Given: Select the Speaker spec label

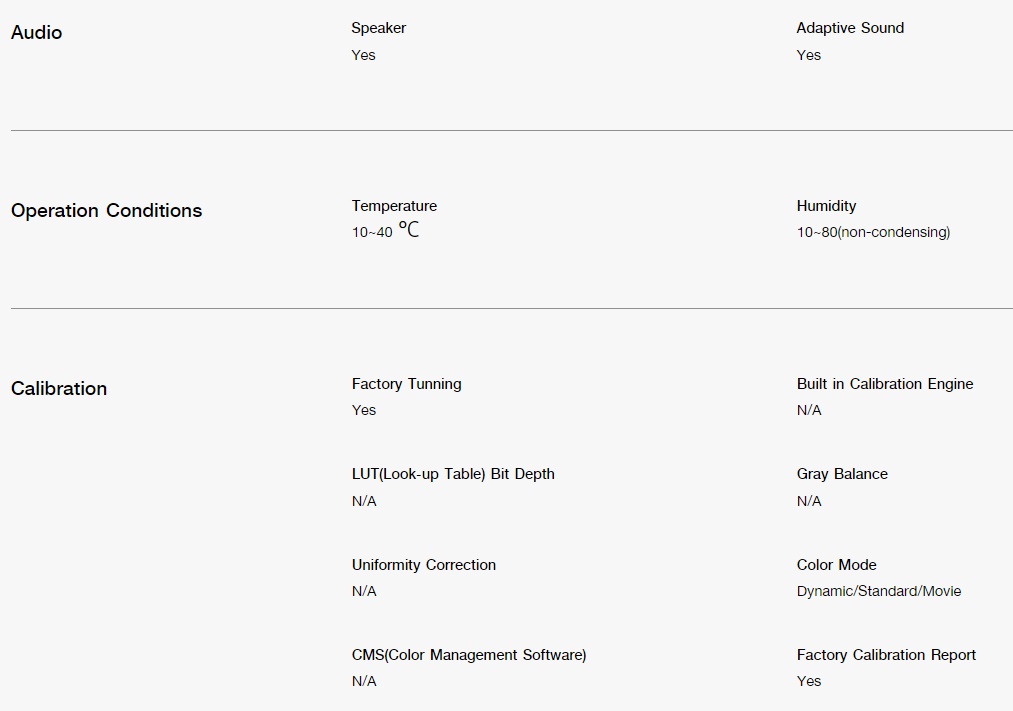Looking at the screenshot, I should (379, 28).
